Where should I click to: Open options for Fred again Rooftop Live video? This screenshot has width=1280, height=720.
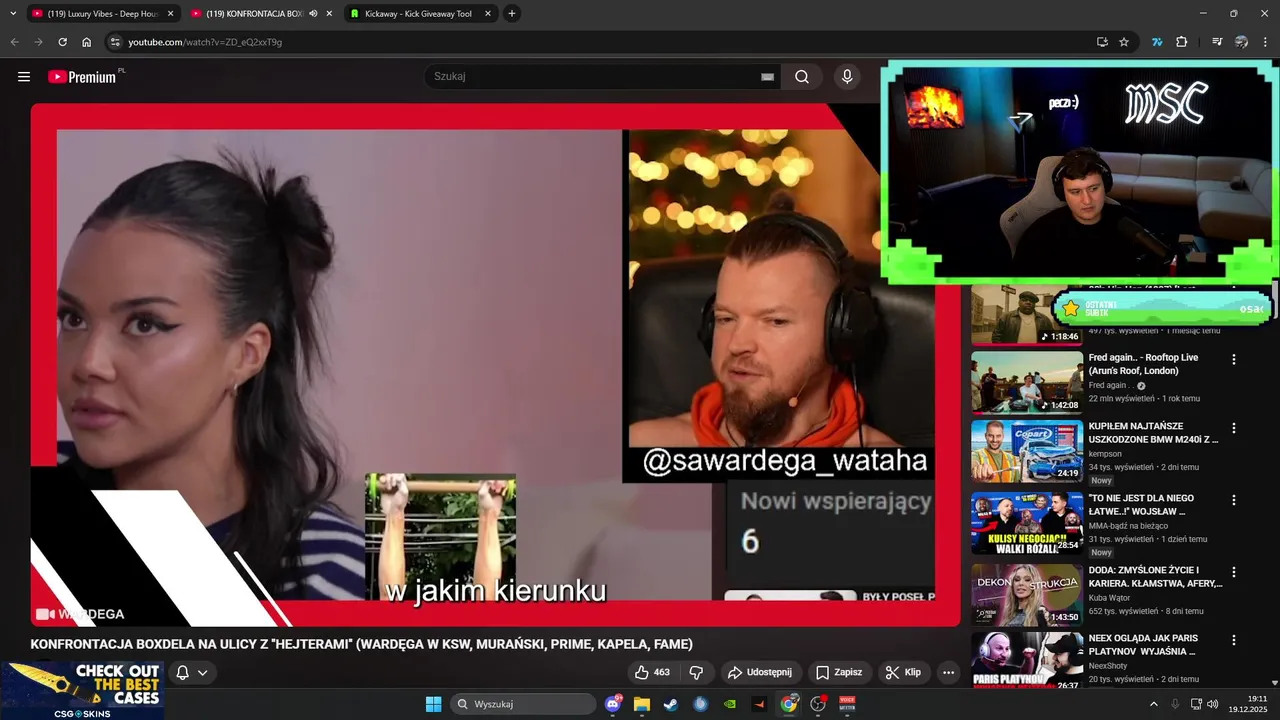tap(1233, 360)
